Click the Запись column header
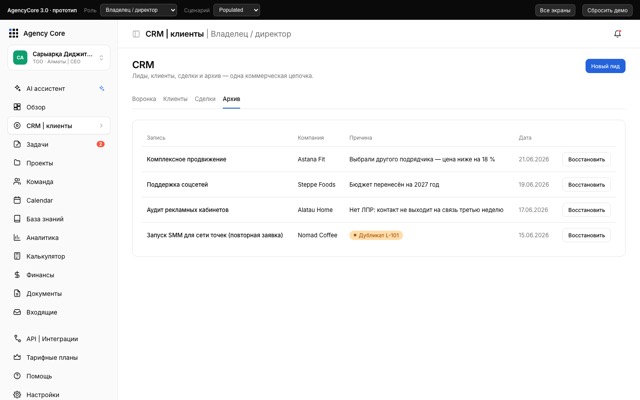This screenshot has height=400, width=640. point(156,138)
